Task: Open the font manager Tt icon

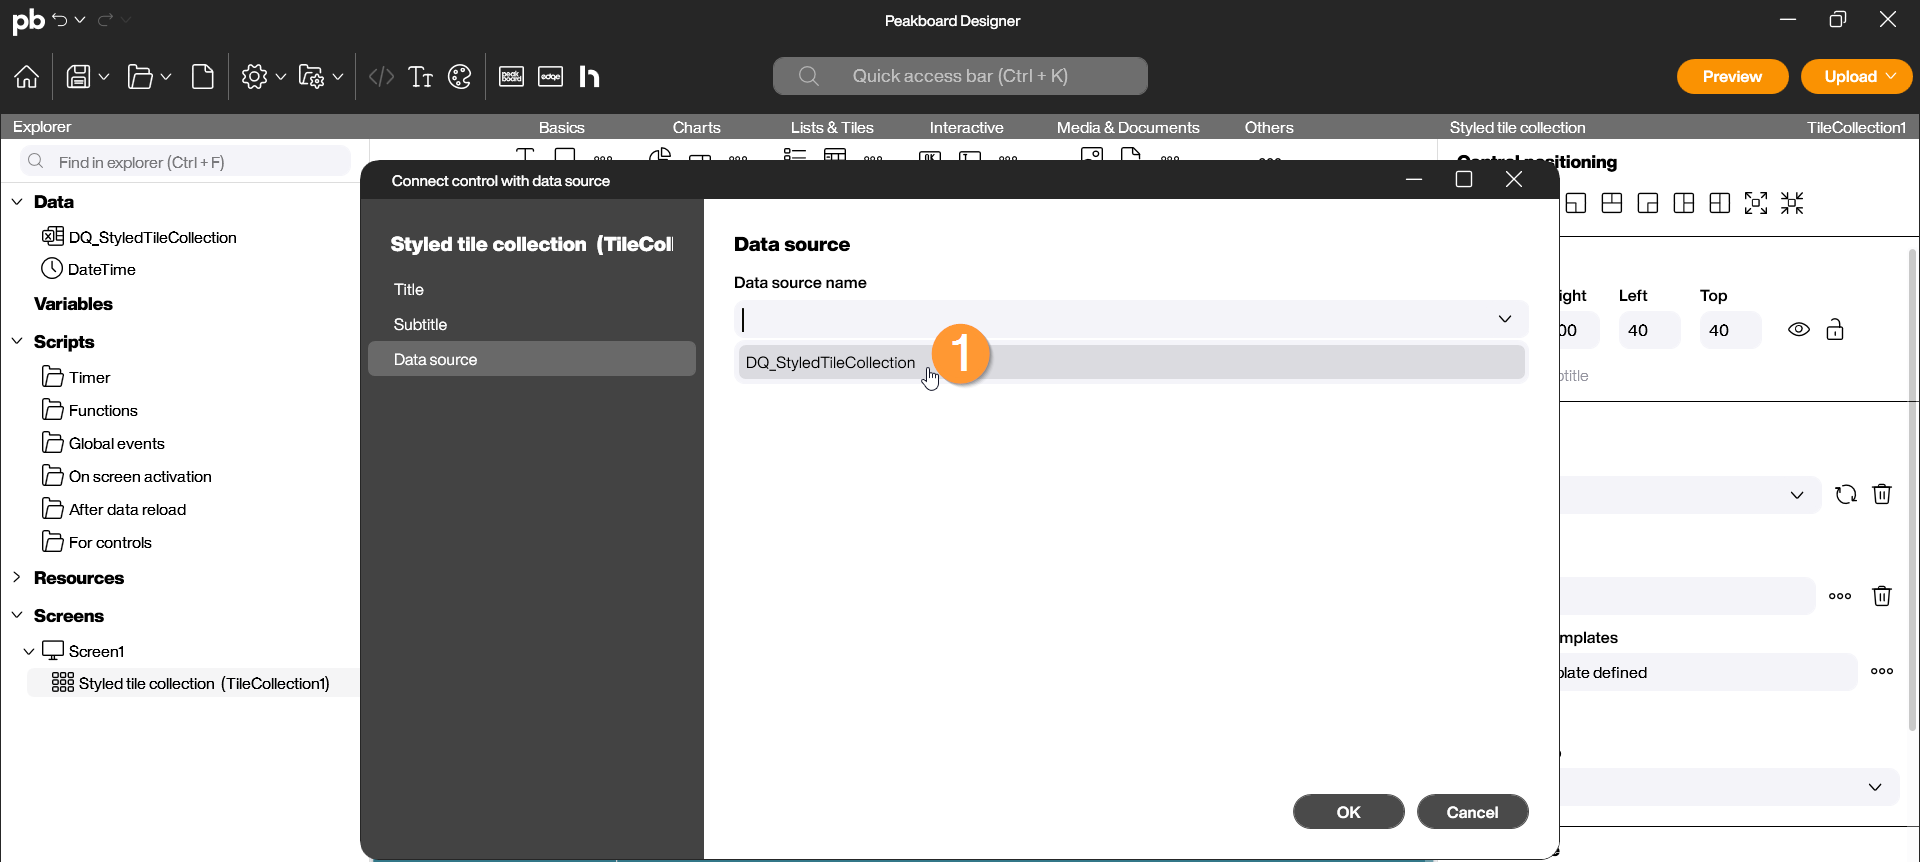Action: click(x=421, y=77)
